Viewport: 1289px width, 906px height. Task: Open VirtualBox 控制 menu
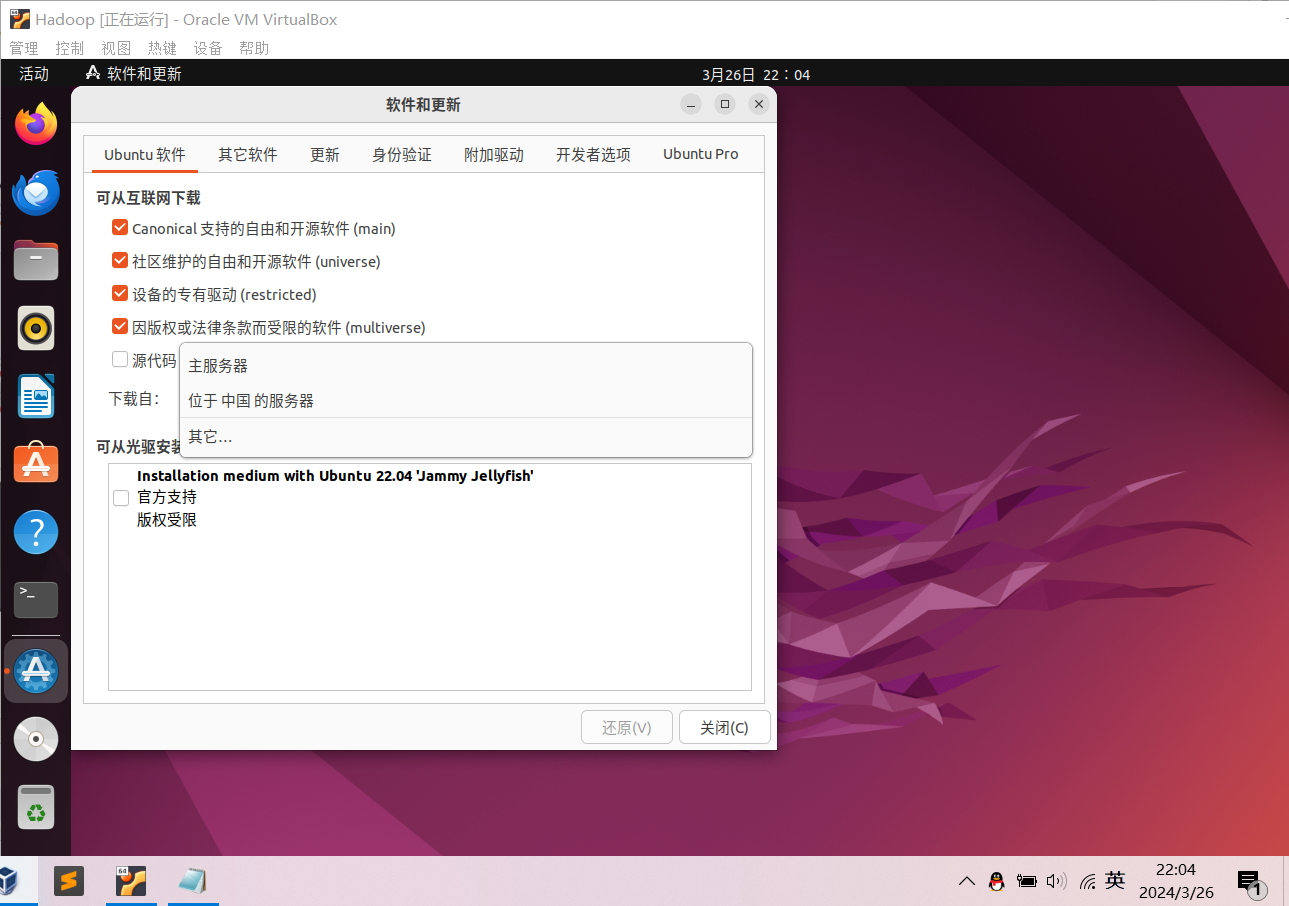coord(70,48)
